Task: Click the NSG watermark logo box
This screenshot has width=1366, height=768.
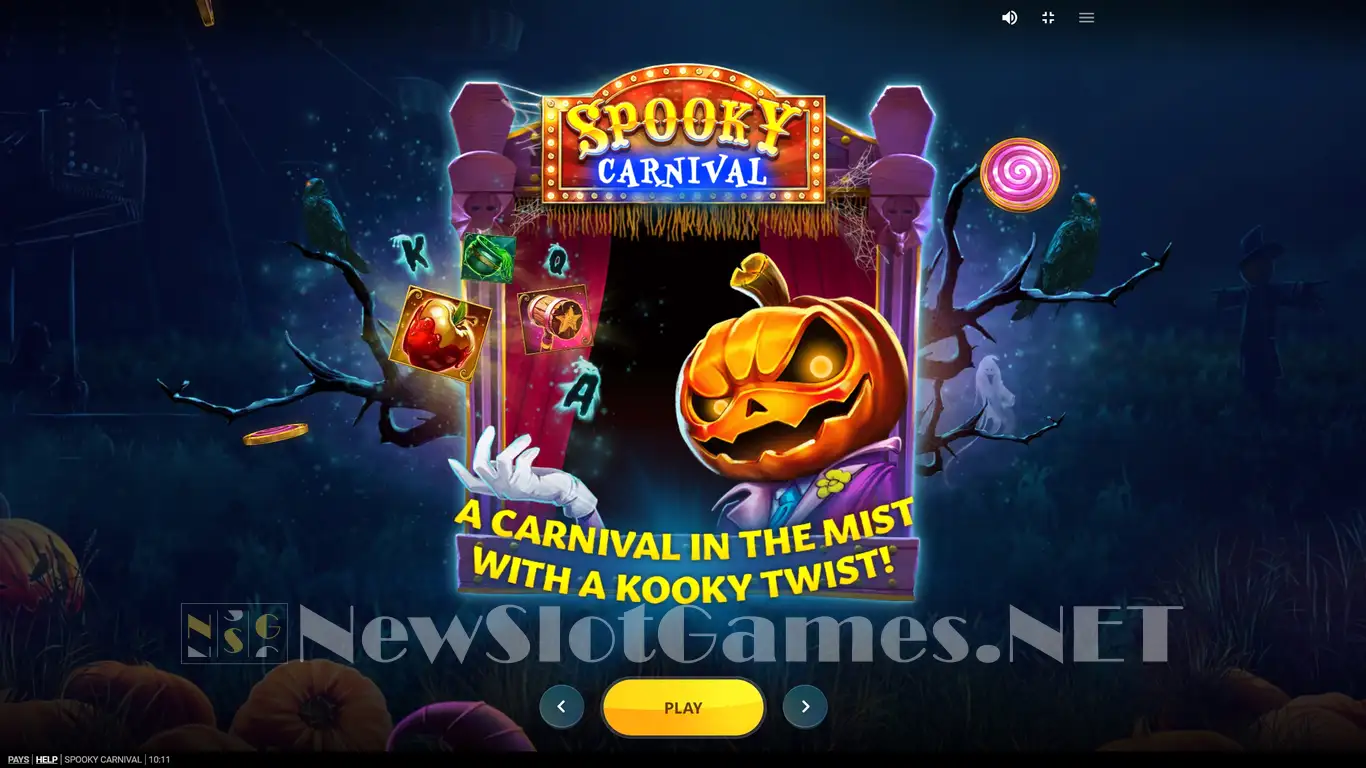Action: click(x=234, y=633)
